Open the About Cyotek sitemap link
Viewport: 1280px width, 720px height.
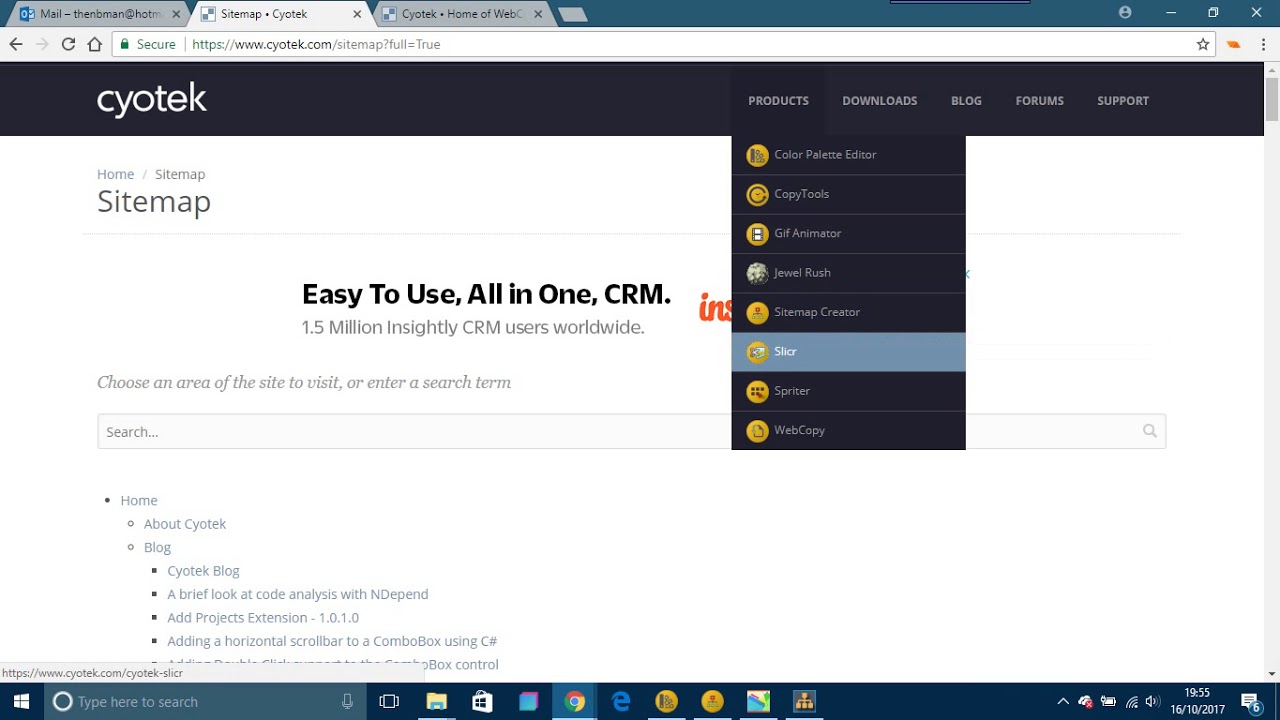tap(185, 524)
